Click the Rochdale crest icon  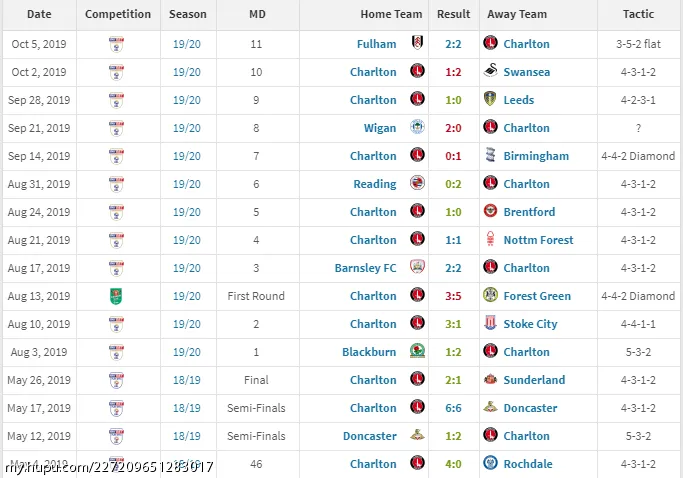click(x=490, y=463)
